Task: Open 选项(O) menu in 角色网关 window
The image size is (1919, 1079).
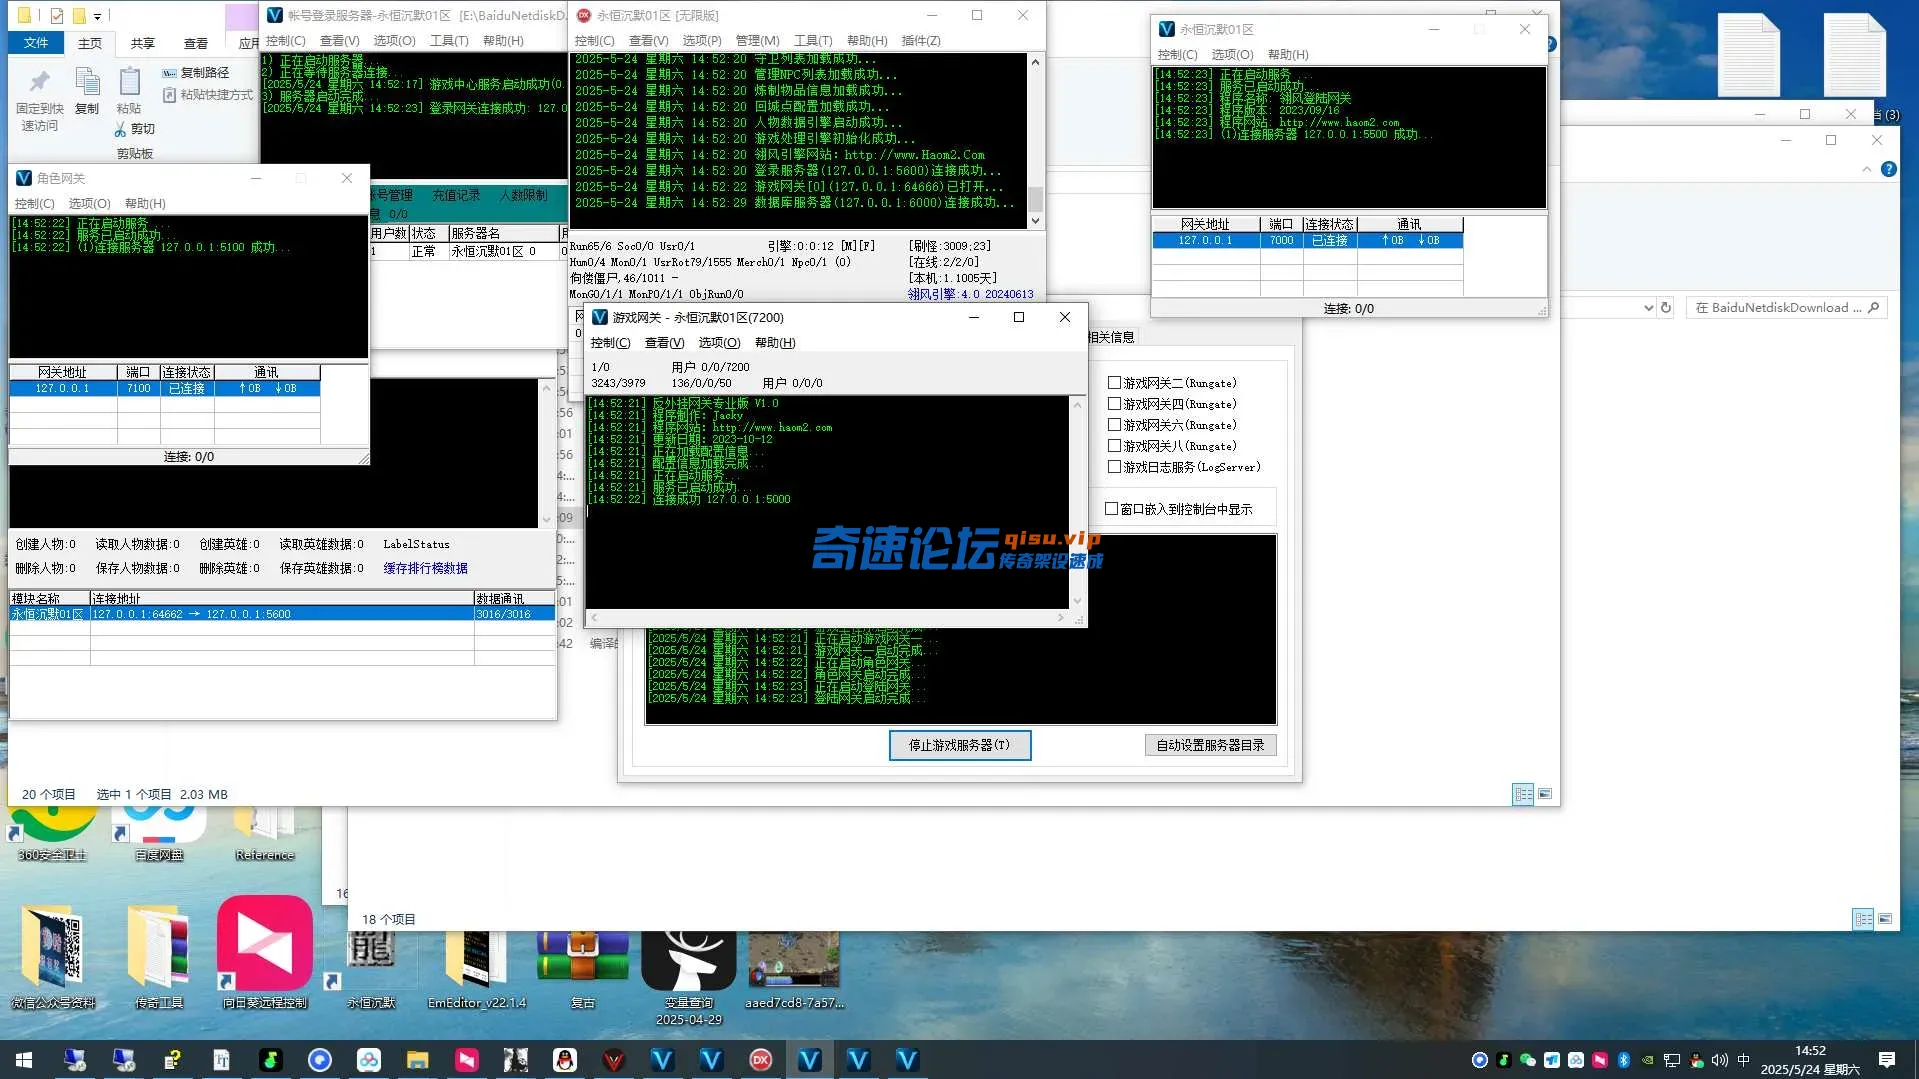Action: (x=89, y=204)
